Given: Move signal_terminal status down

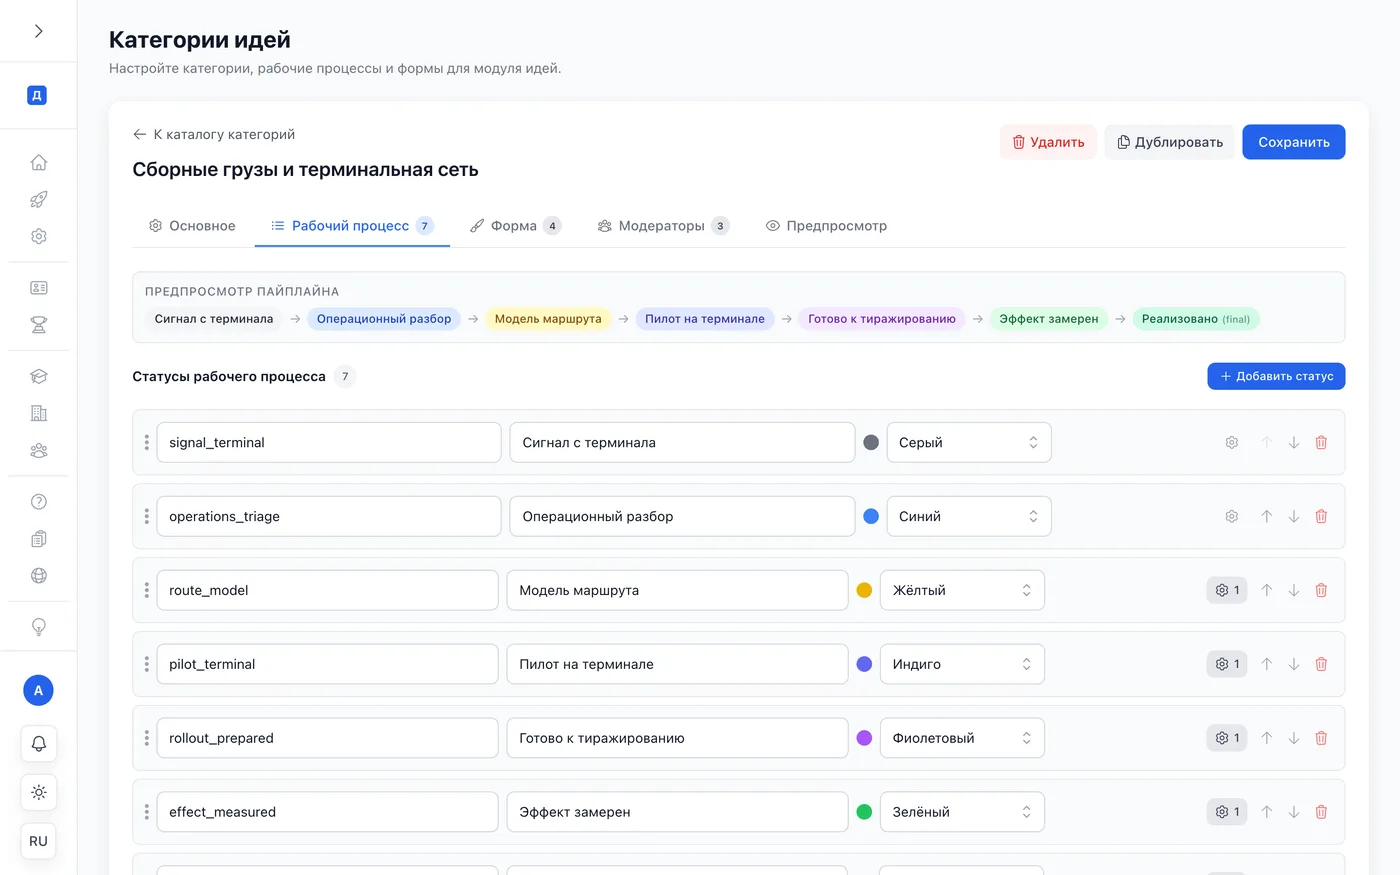Looking at the screenshot, I should (1294, 442).
